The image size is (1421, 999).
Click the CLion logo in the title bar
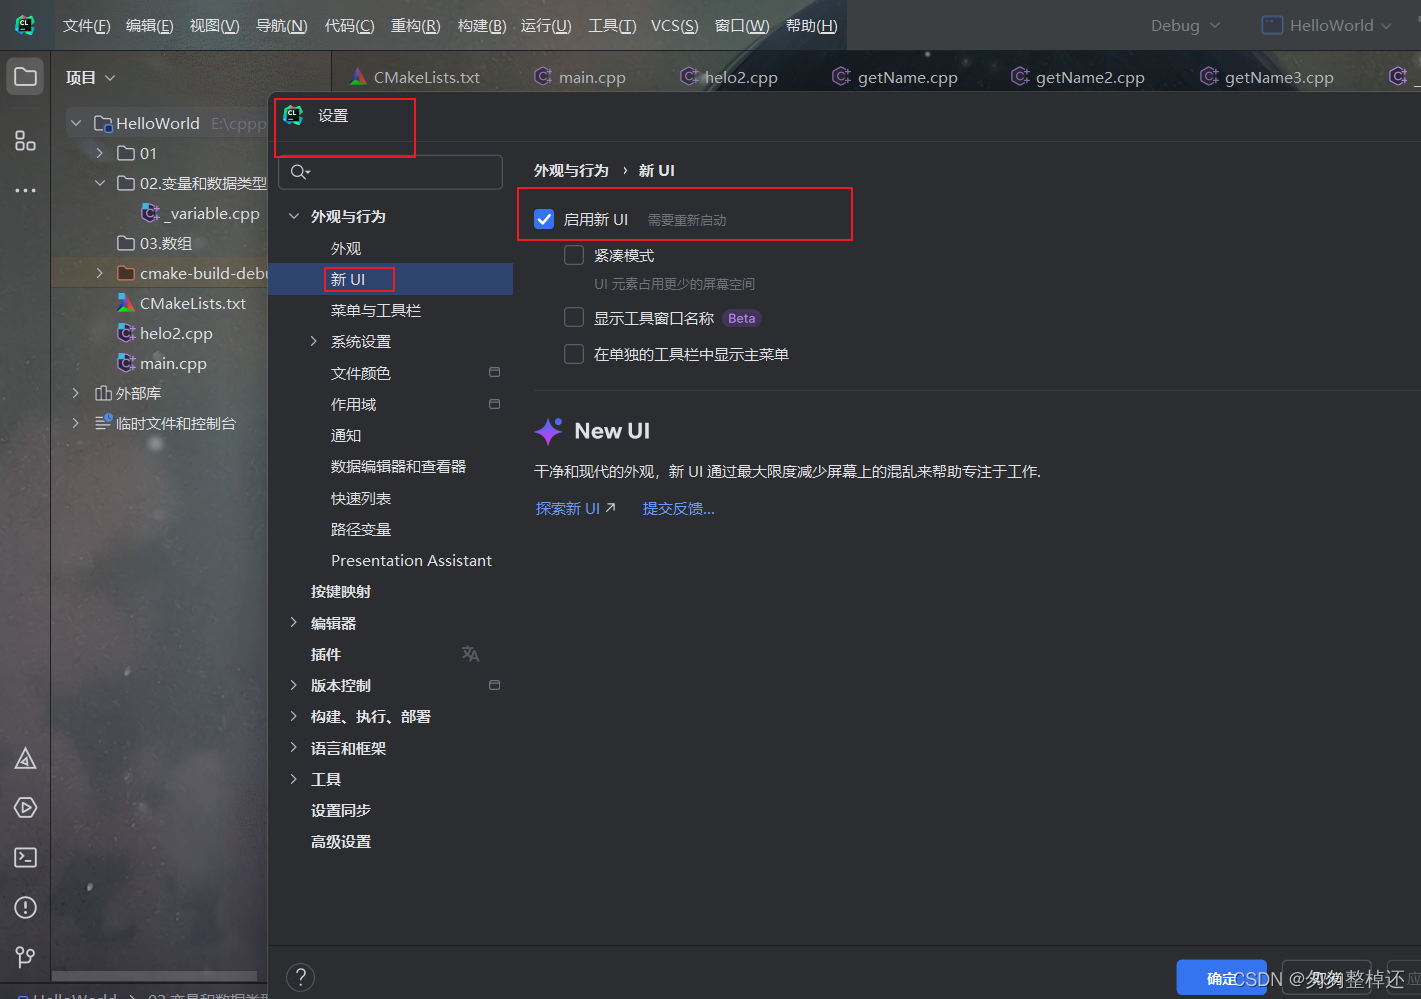25,25
